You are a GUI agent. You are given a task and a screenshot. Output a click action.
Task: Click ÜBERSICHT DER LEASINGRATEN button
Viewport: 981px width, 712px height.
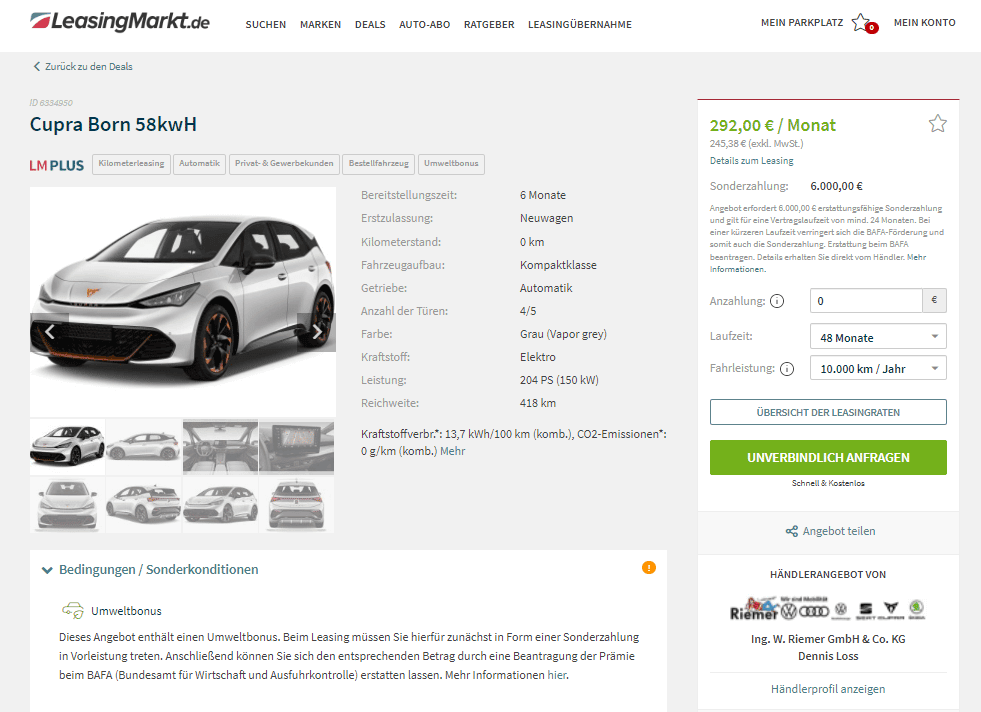828,412
